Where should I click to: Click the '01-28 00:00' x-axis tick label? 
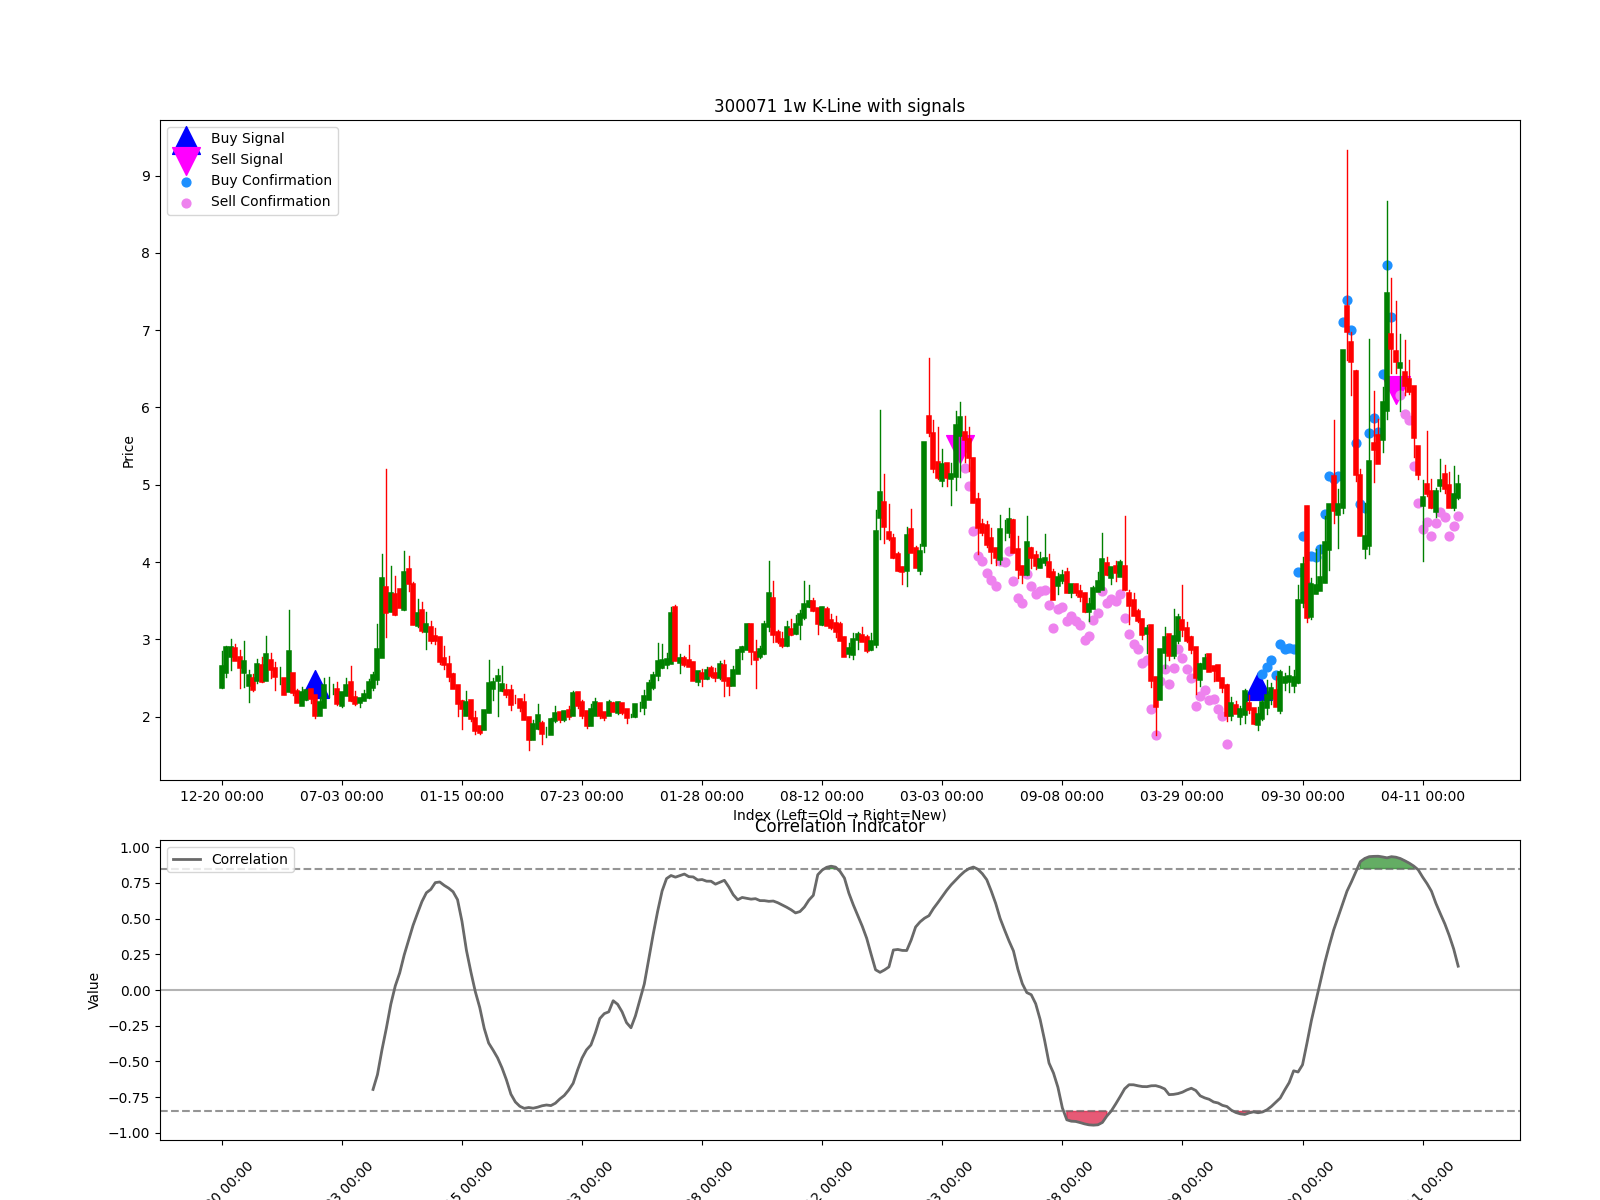tap(702, 797)
